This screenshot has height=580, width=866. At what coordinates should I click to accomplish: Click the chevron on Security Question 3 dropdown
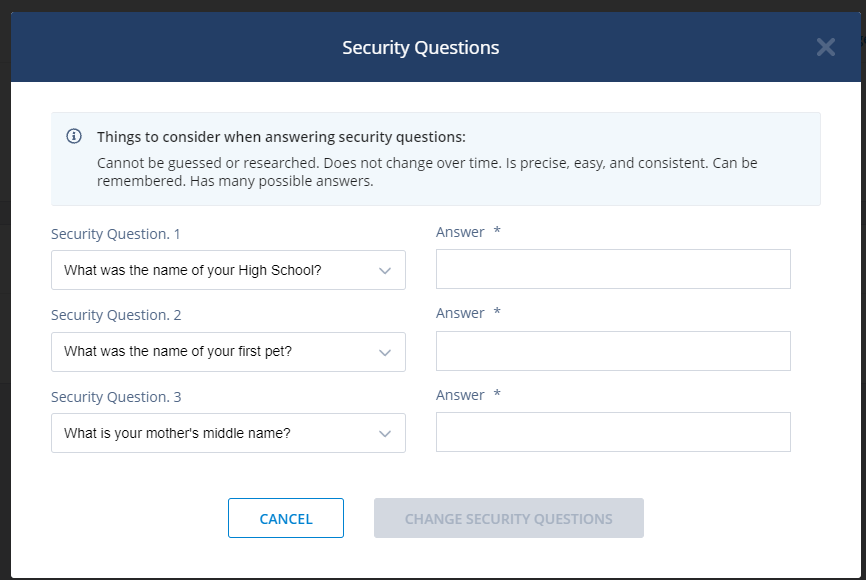click(385, 433)
